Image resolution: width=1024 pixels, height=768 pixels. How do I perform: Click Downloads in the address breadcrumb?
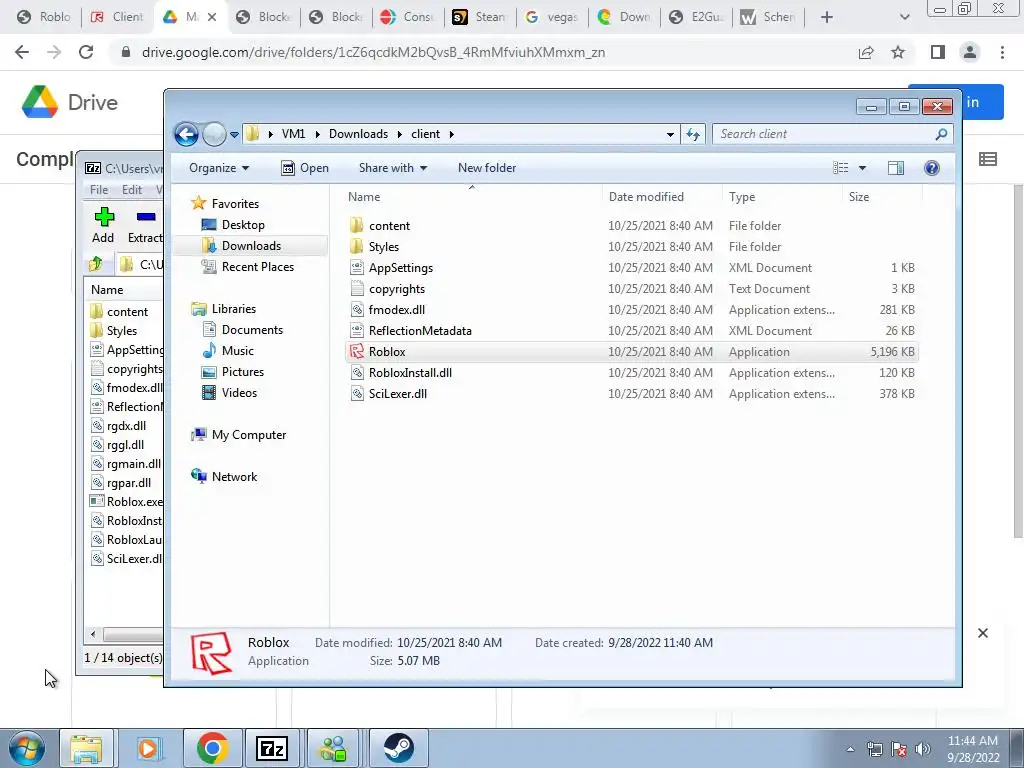[358, 134]
